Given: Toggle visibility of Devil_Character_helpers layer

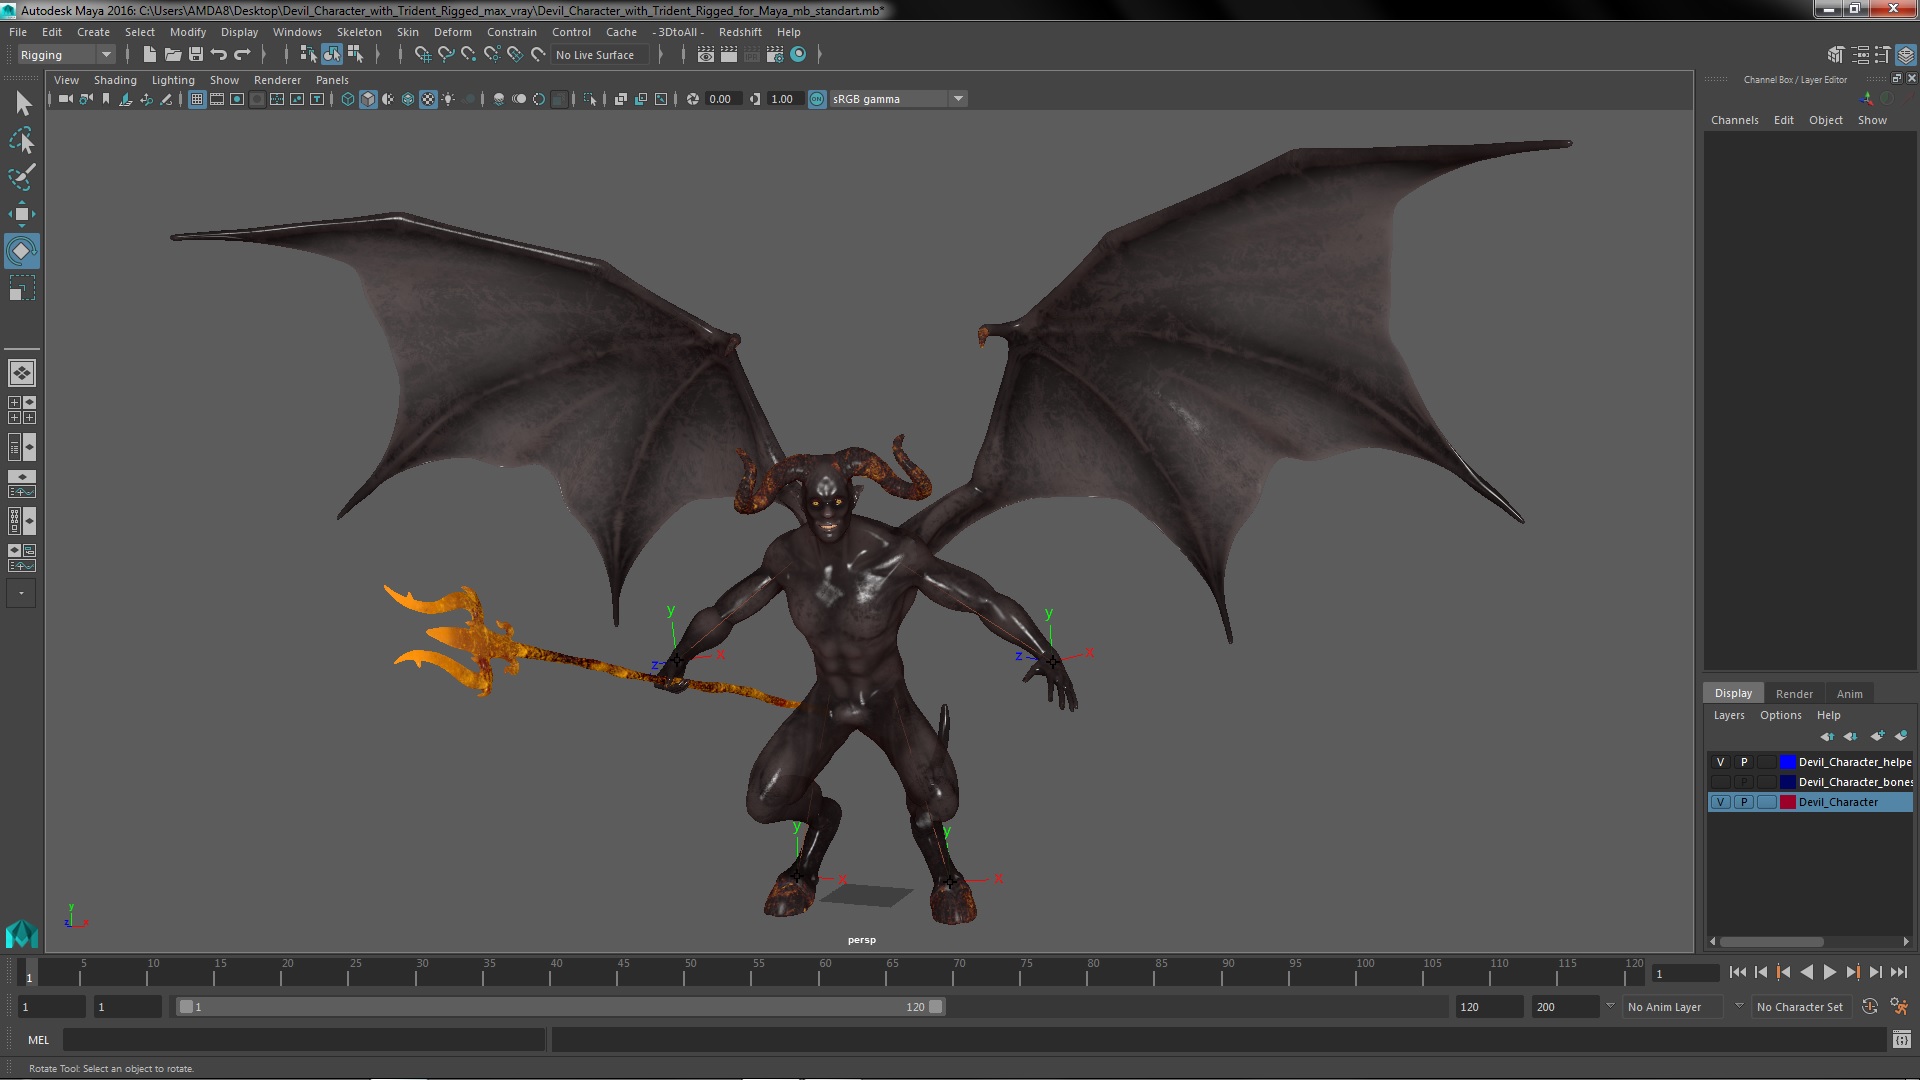Looking at the screenshot, I should [x=1720, y=762].
